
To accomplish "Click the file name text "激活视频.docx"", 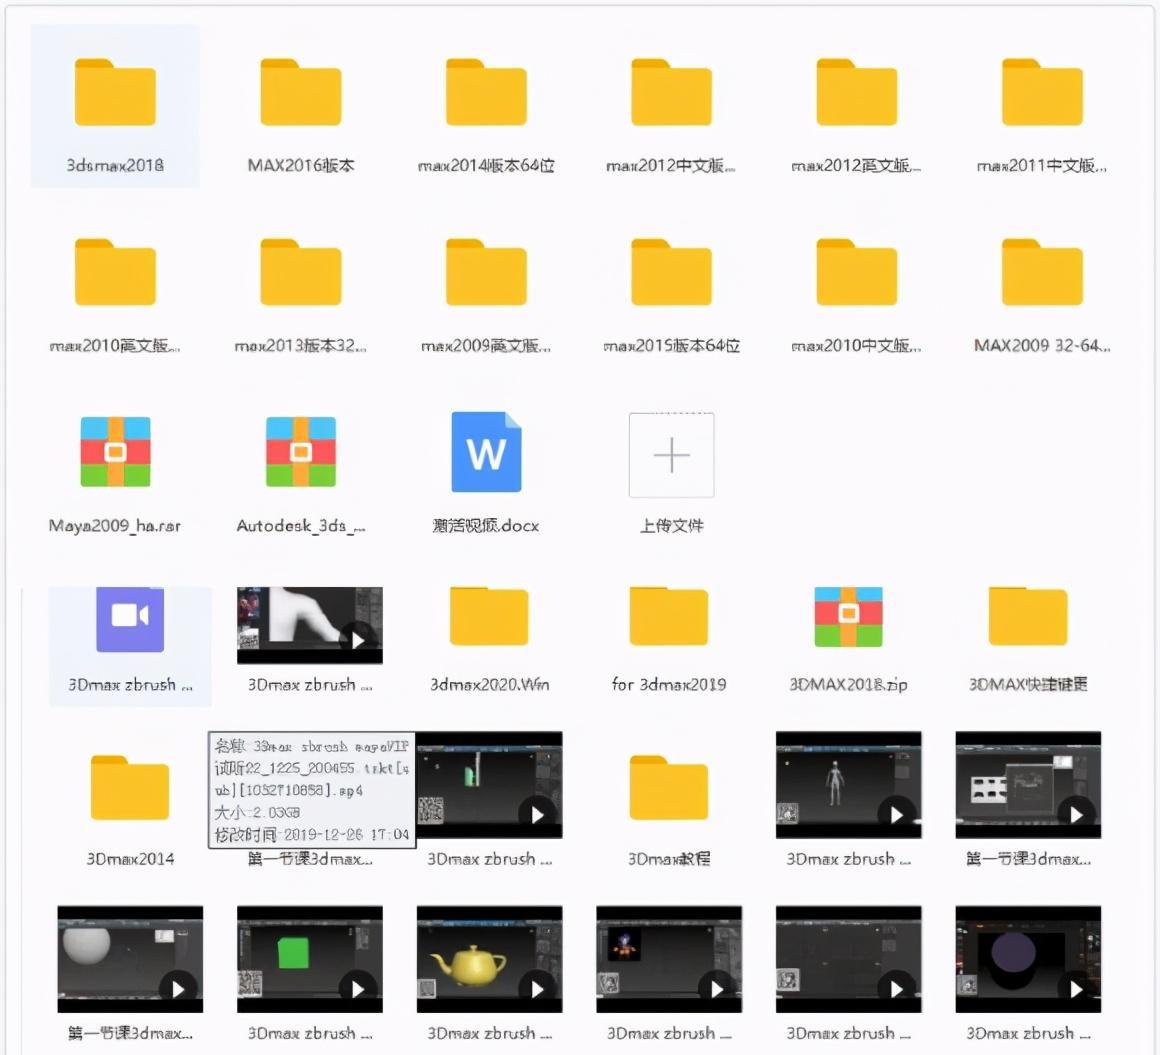I will (486, 525).
